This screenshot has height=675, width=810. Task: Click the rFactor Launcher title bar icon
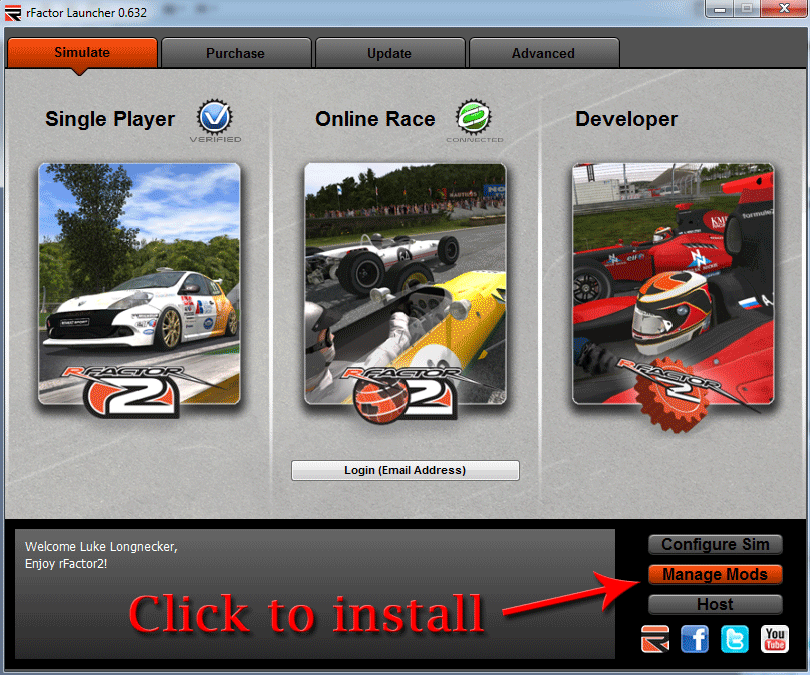[12, 12]
